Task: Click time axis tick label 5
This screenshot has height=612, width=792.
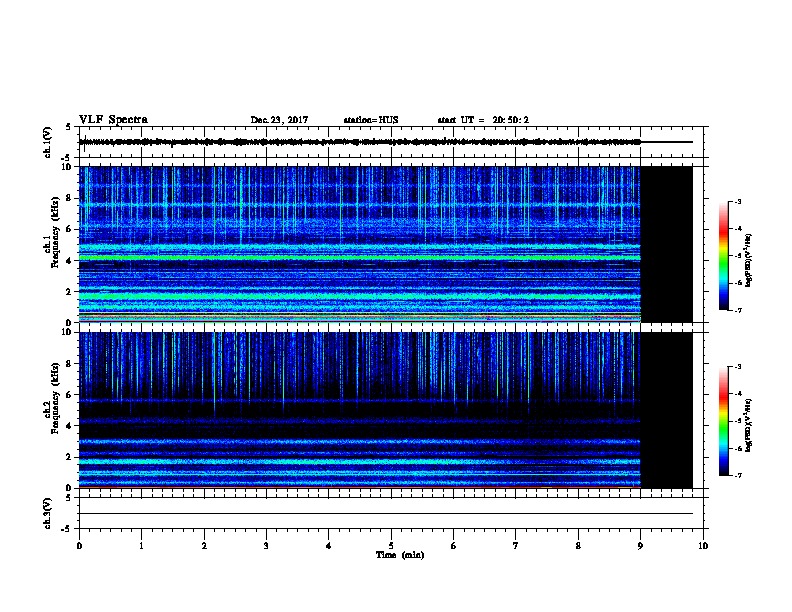Action: (391, 546)
